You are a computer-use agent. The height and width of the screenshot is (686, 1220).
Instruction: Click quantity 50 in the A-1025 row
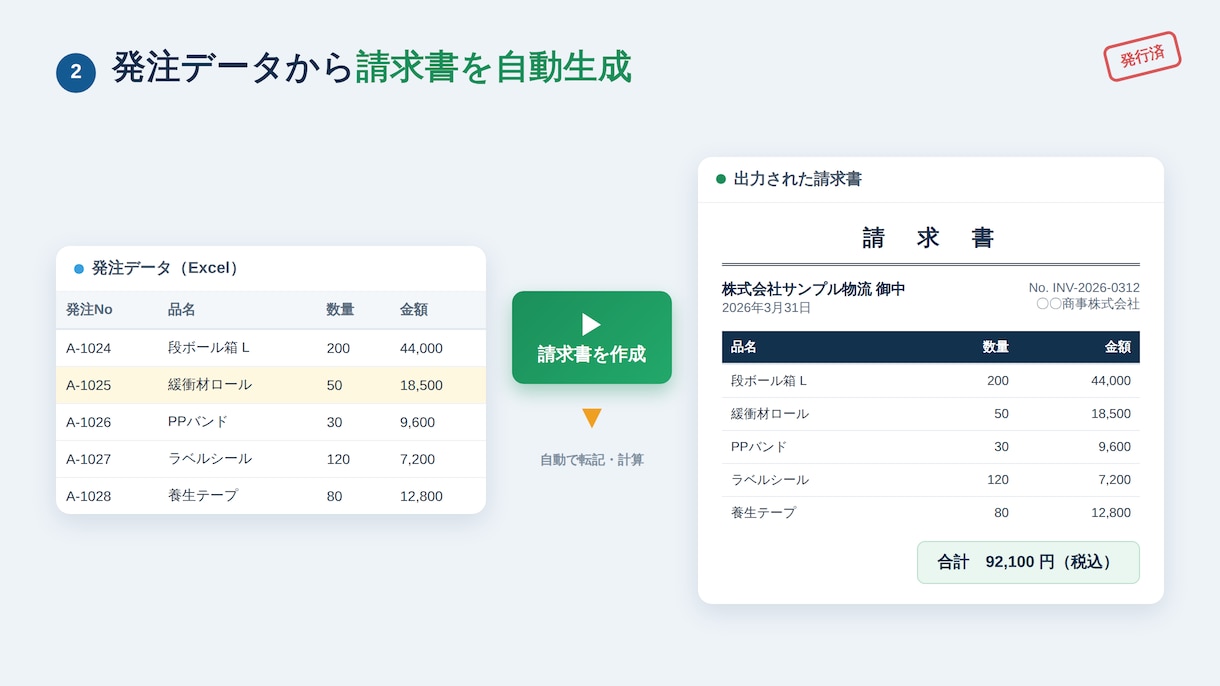[334, 385]
